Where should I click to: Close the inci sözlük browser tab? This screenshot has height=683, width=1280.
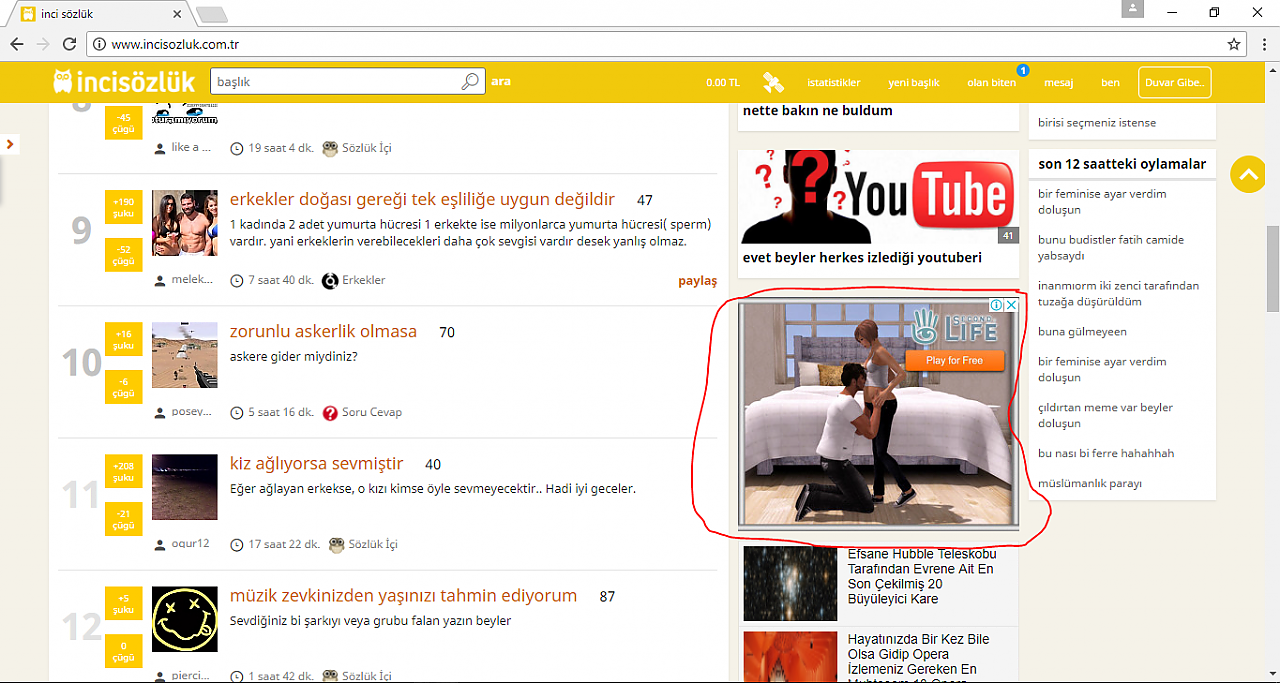tap(178, 14)
